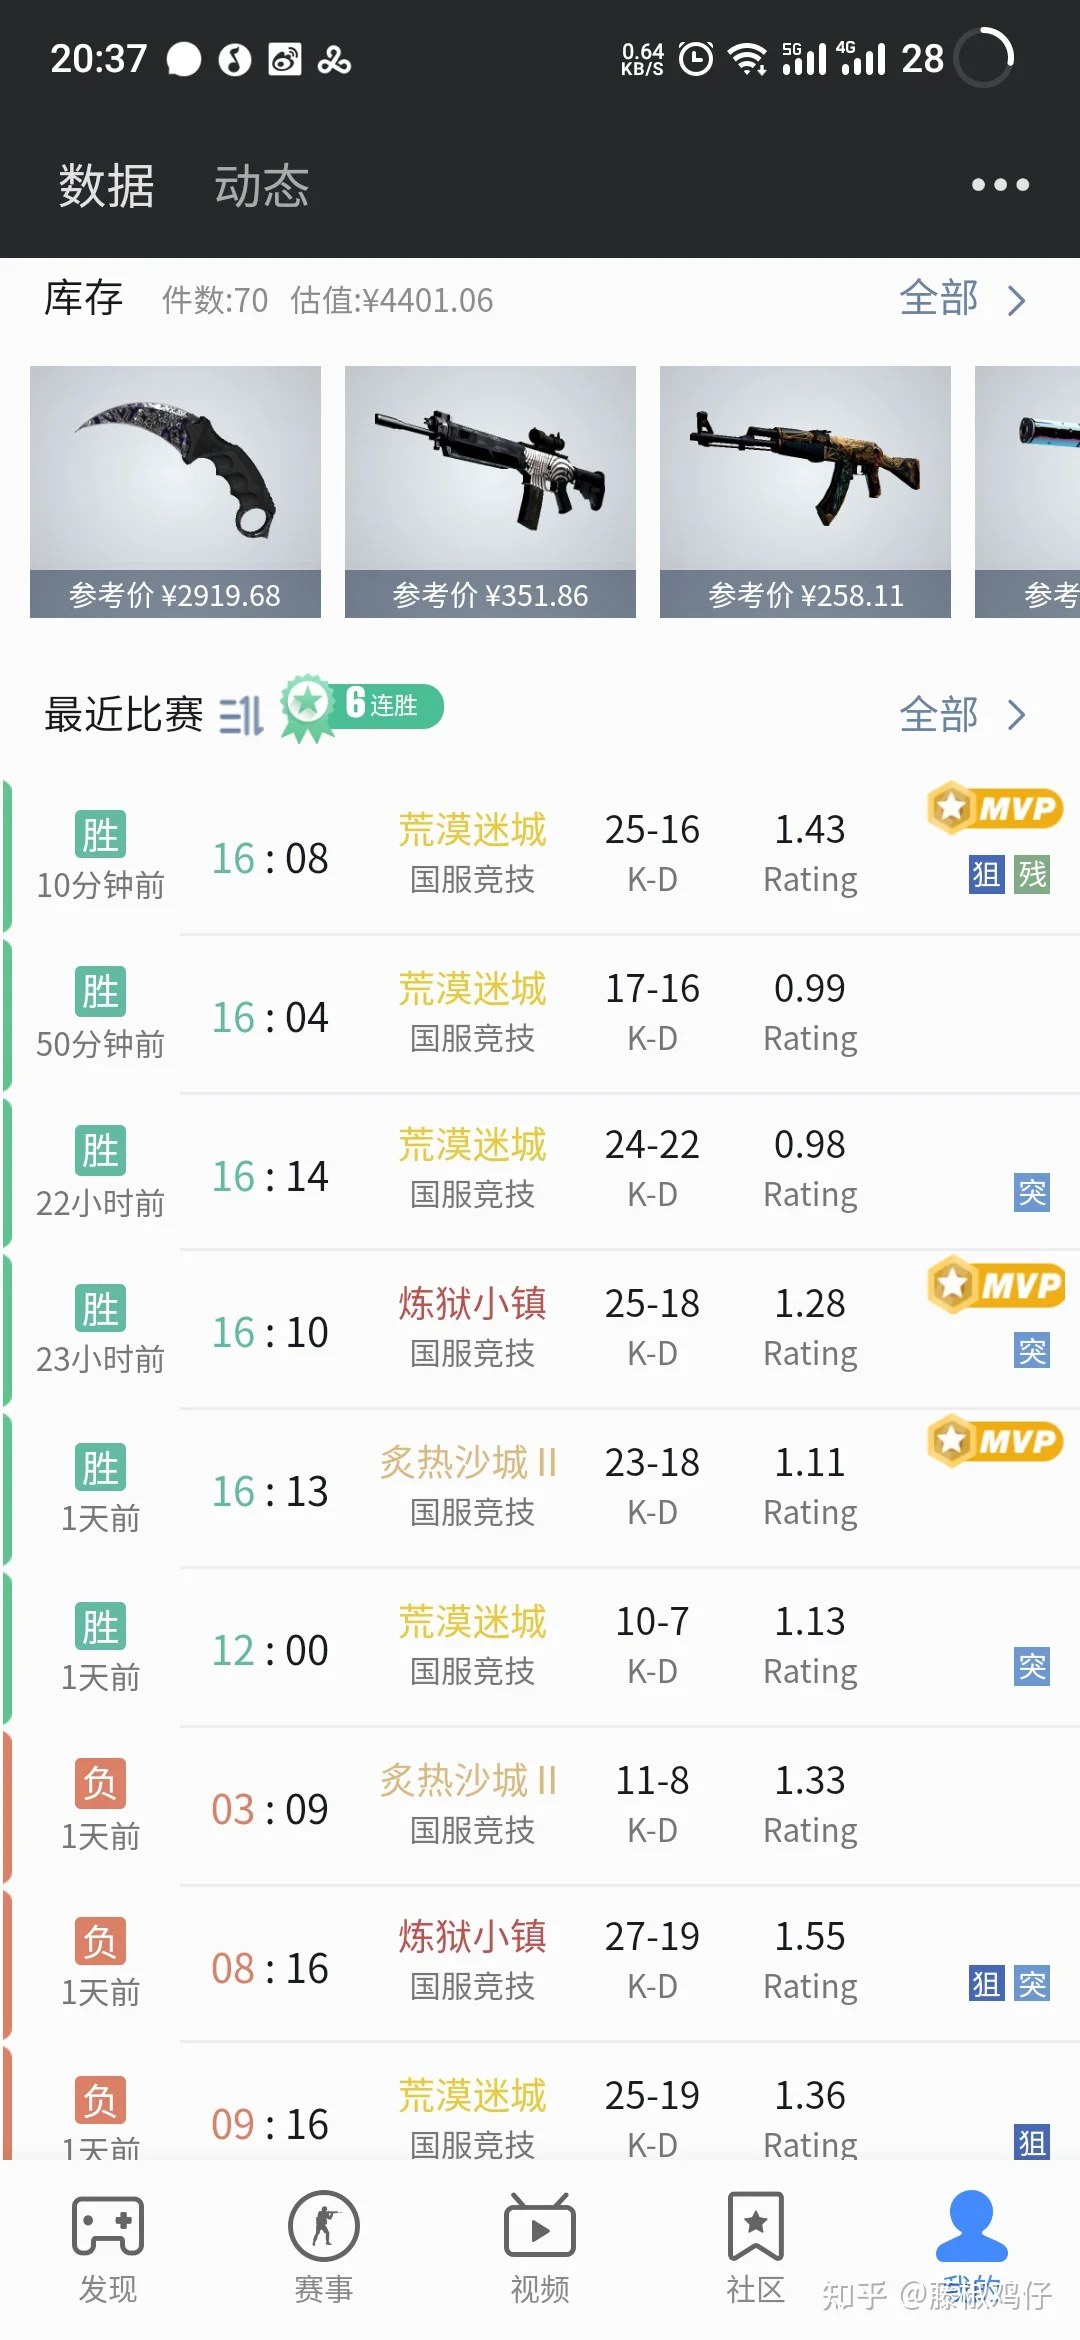Image resolution: width=1080 pixels, height=2340 pixels.
Task: Open the 12:00 荒漠迷城 match
Action: click(x=540, y=1648)
